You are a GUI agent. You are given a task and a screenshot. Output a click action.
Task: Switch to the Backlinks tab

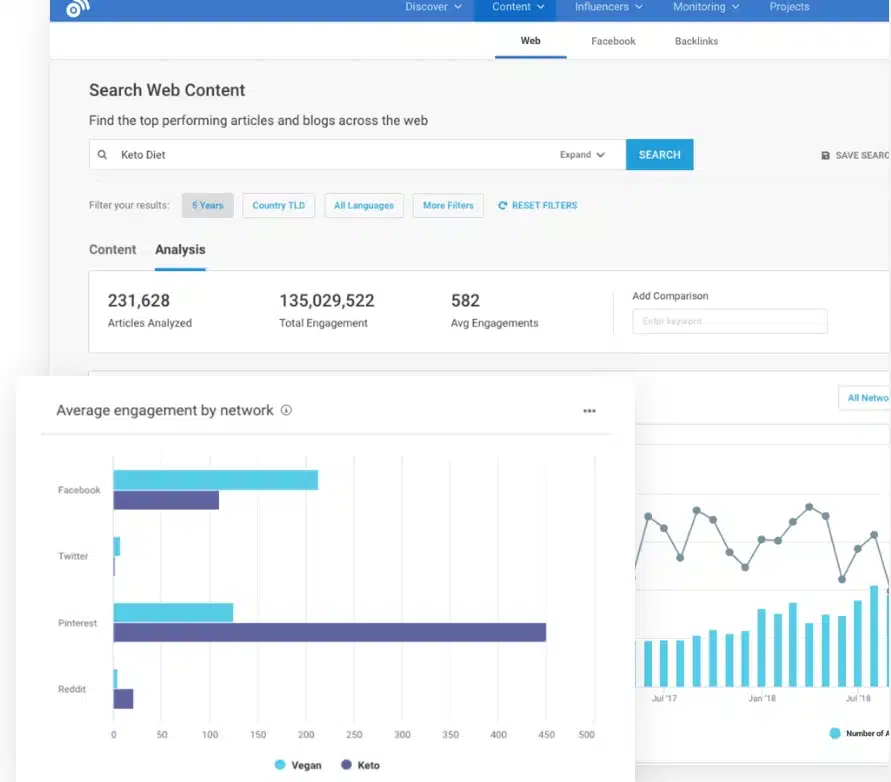click(x=696, y=41)
